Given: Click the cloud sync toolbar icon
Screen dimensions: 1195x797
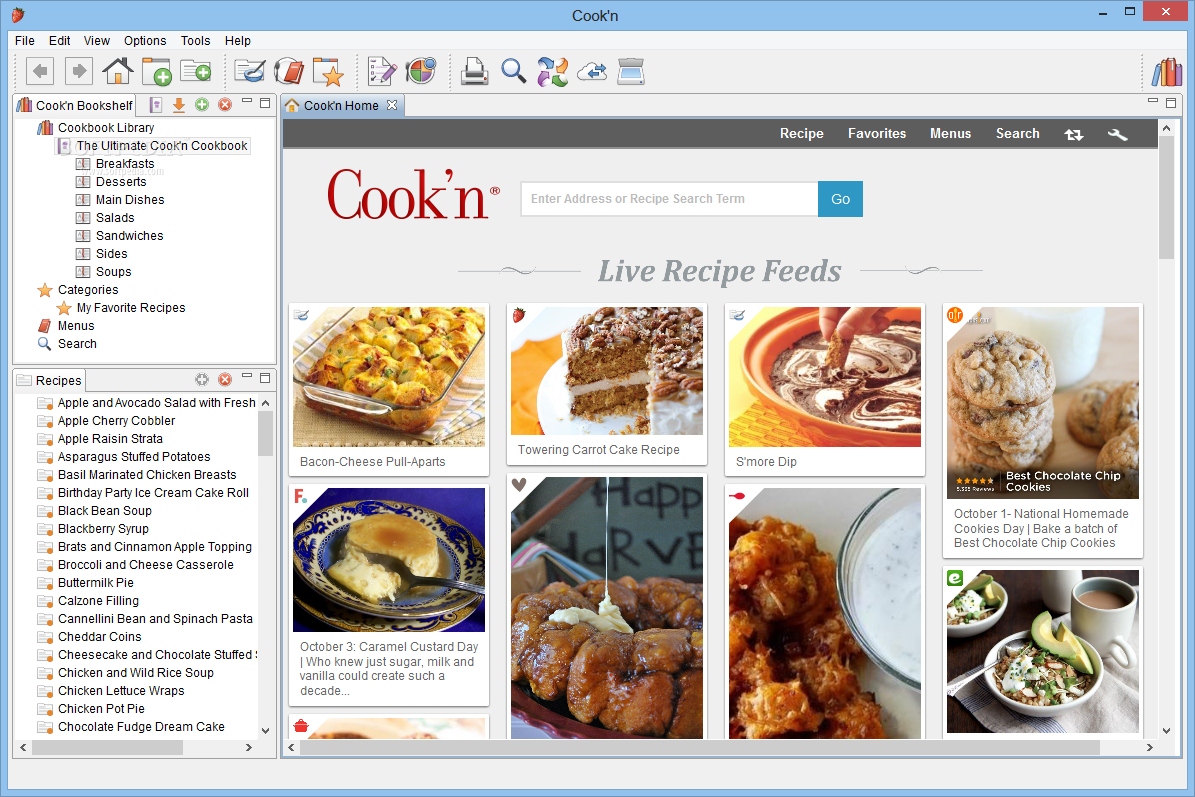Looking at the screenshot, I should tap(592, 72).
